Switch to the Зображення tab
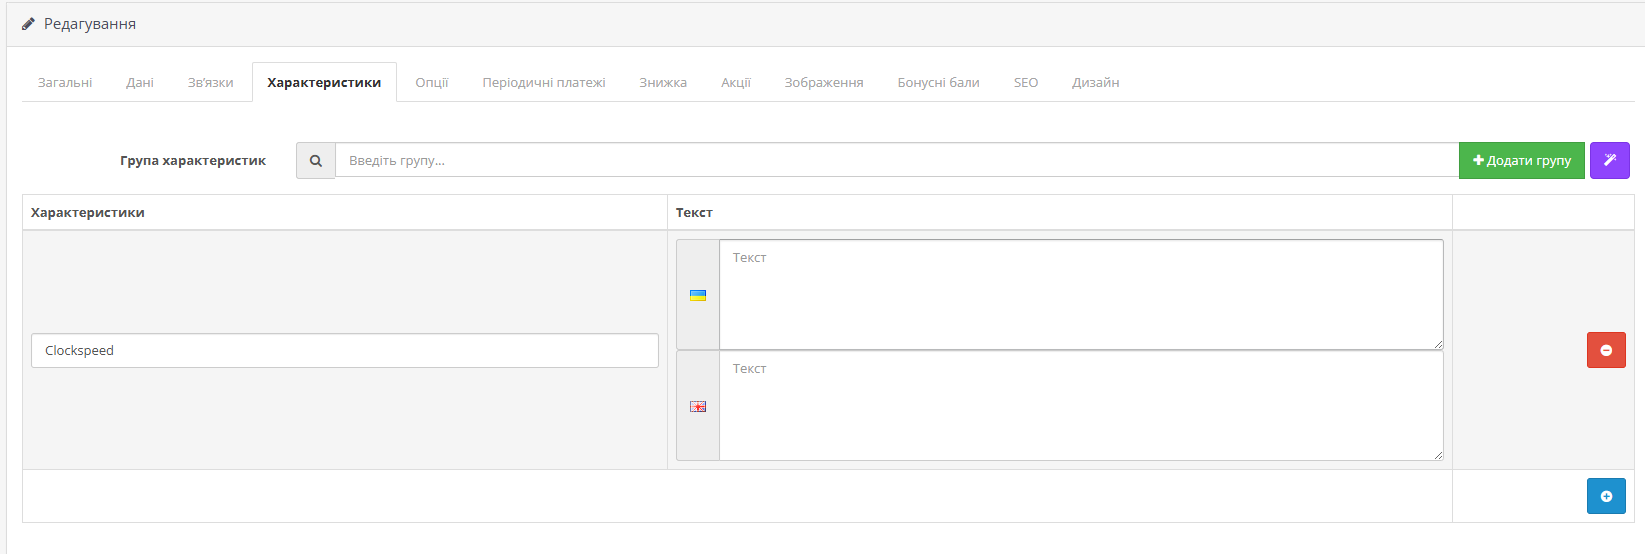Screen dimensions: 1645x554 (824, 82)
